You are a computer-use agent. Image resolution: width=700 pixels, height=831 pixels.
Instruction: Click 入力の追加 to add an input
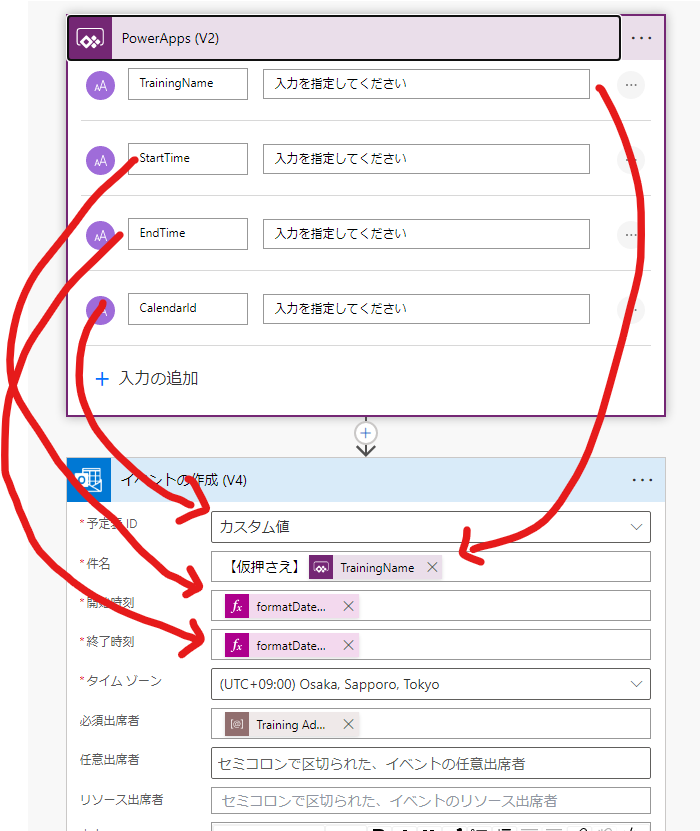click(x=147, y=378)
